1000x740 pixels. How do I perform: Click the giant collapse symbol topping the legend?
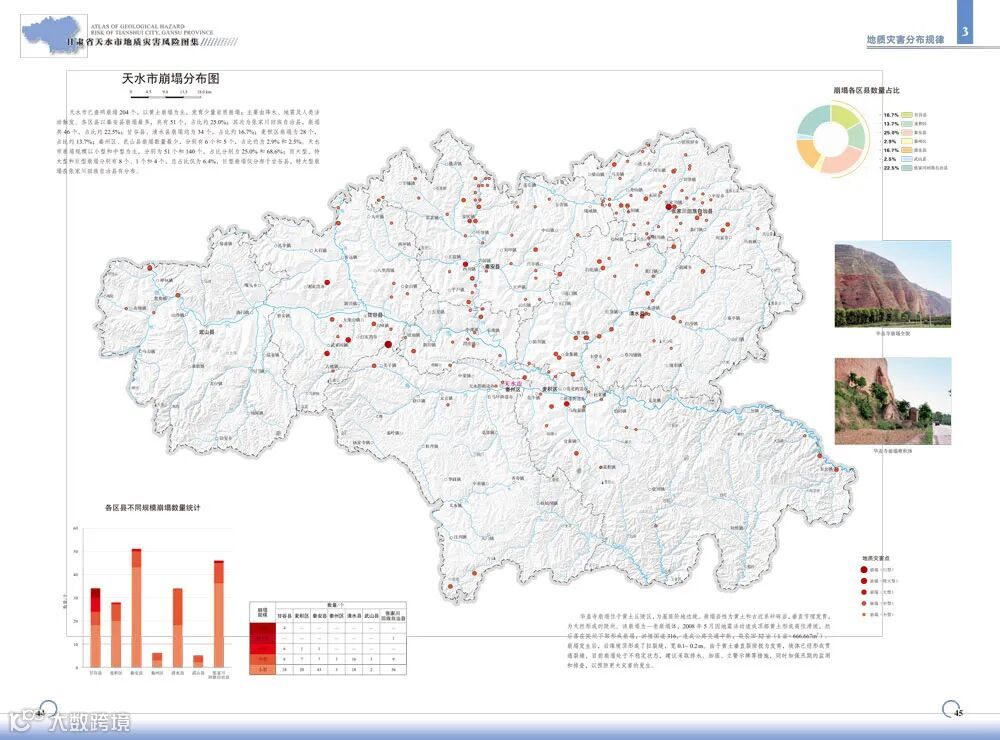click(x=864, y=570)
